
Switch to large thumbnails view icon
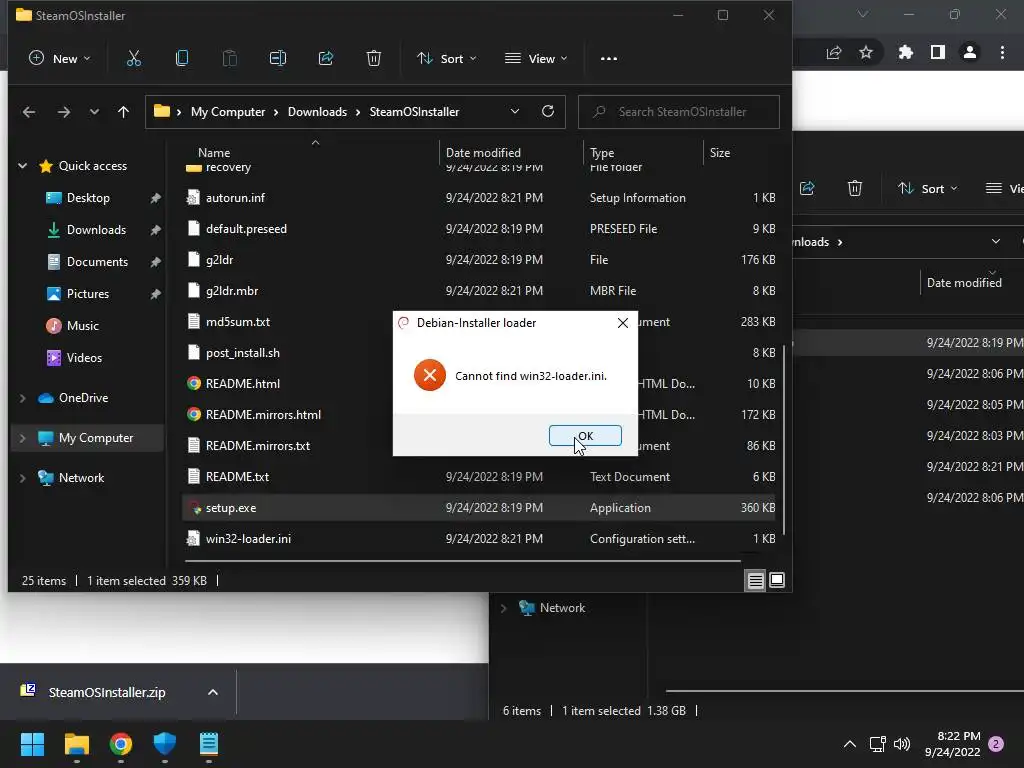[x=776, y=580]
